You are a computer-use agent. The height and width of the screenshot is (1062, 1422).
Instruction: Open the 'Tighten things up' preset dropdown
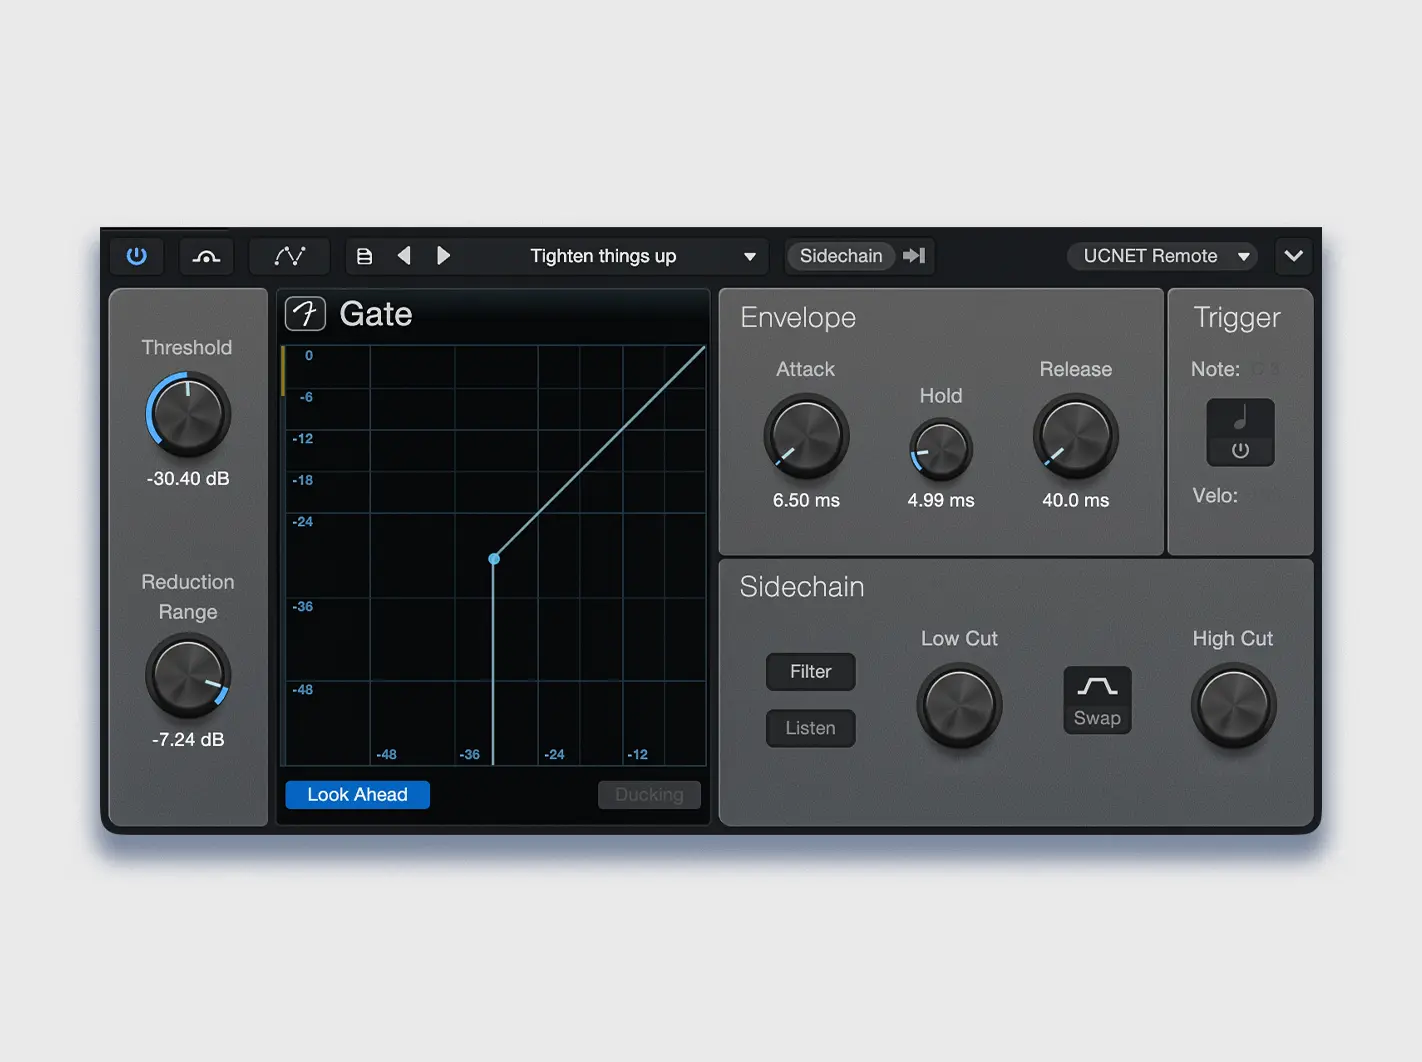749,257
